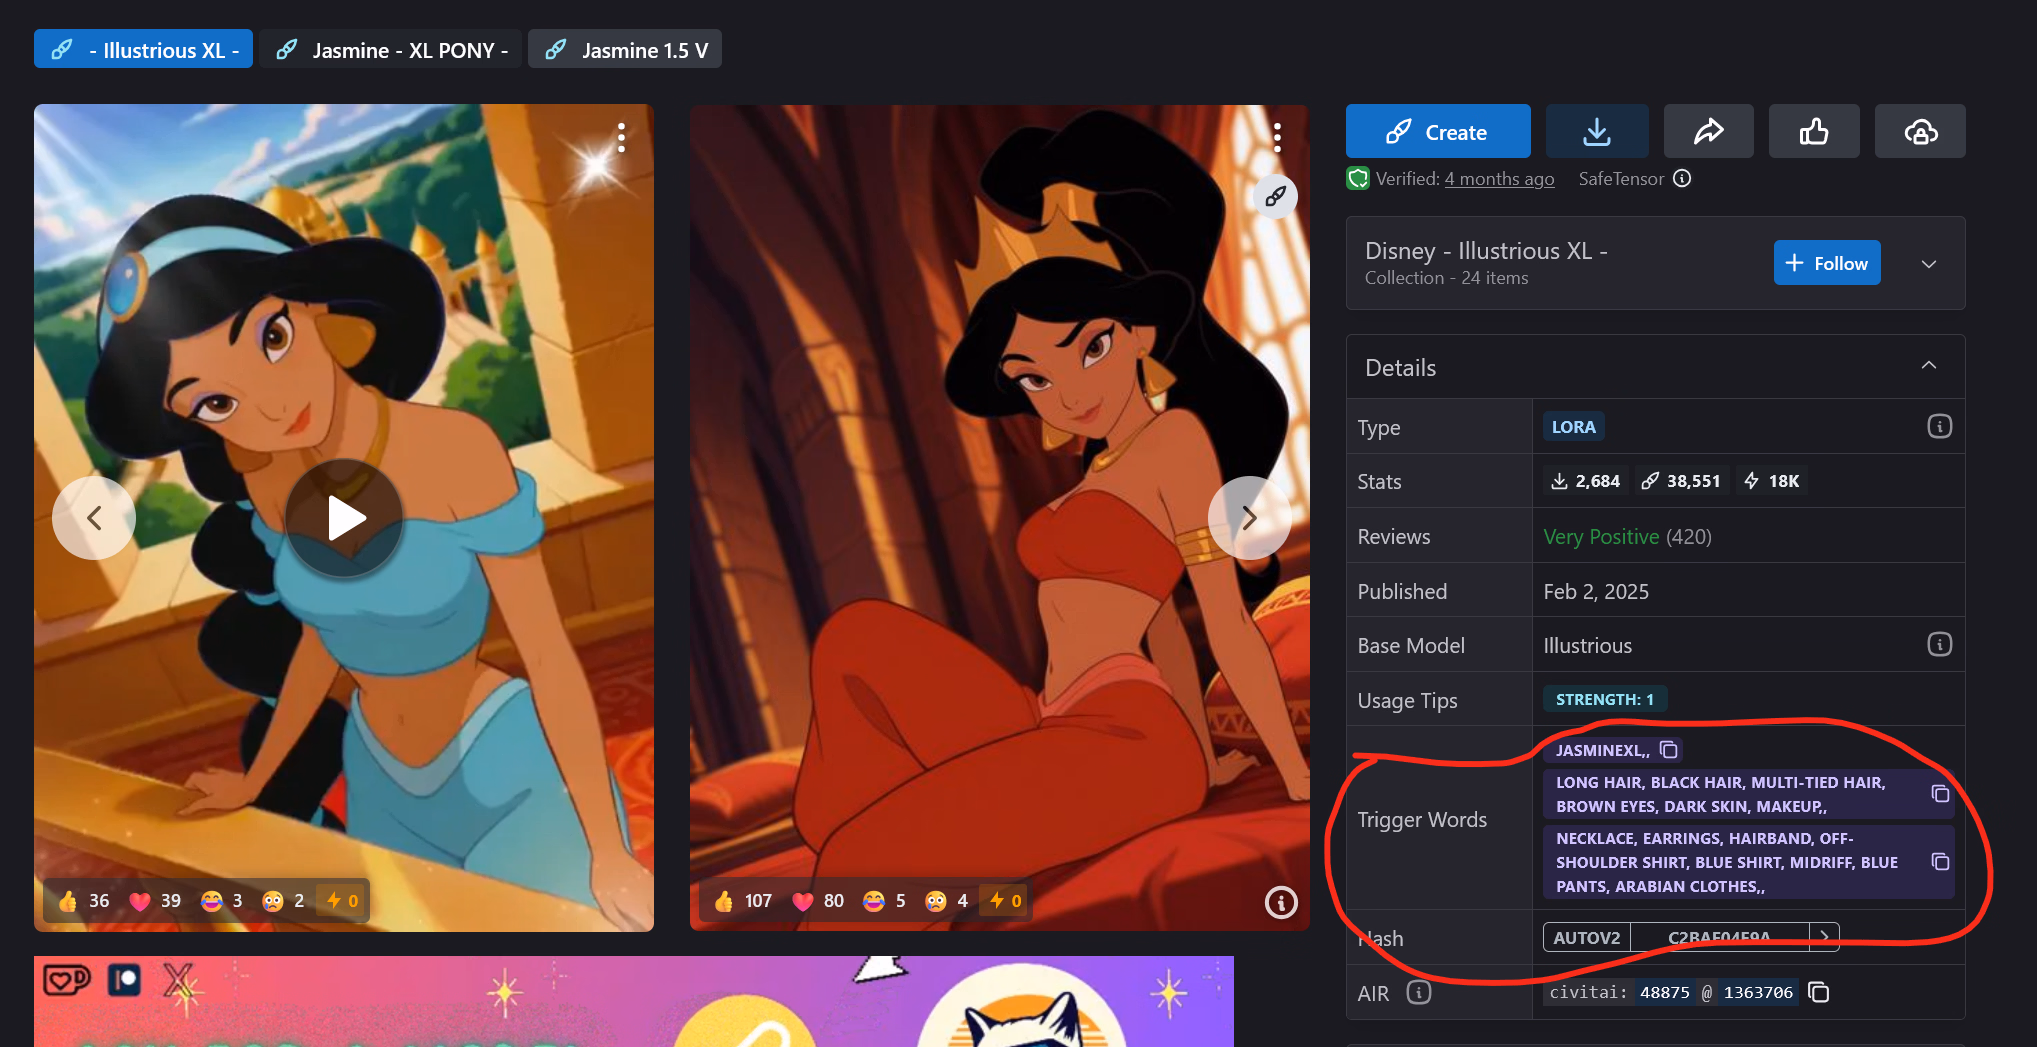The image size is (2037, 1047).
Task: Copy the LONG HAIR, BLACK HAIR trigger words
Action: pos(1940,794)
